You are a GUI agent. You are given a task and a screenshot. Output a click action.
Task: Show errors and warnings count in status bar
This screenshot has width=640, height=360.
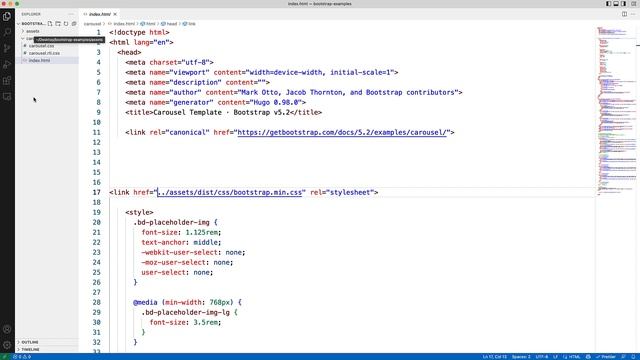click(x=22, y=357)
